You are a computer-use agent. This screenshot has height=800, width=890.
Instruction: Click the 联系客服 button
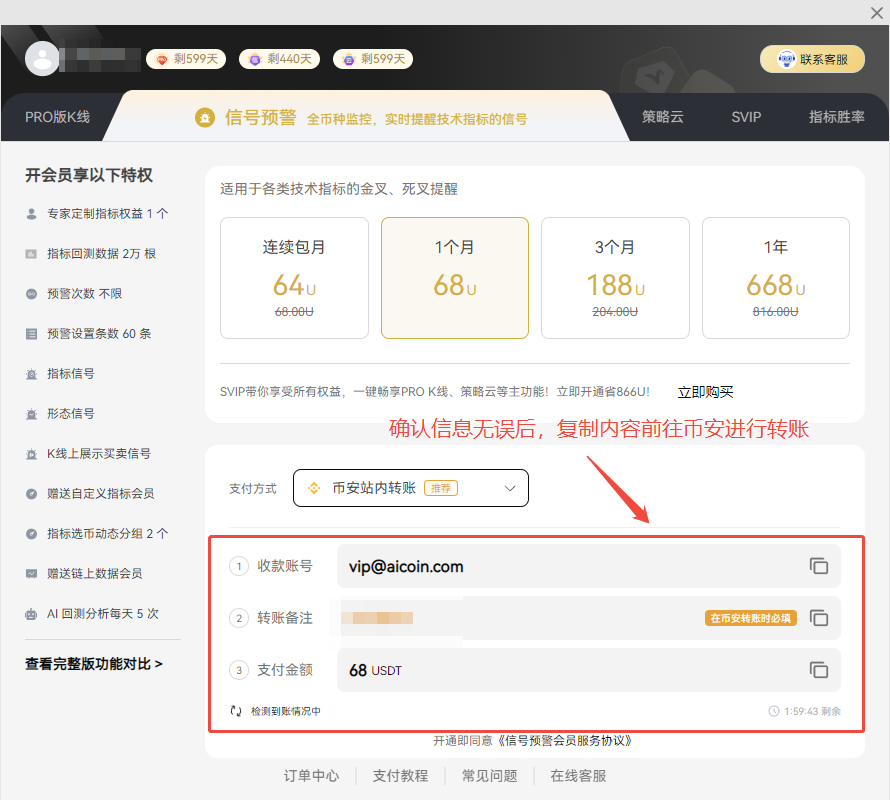click(812, 59)
